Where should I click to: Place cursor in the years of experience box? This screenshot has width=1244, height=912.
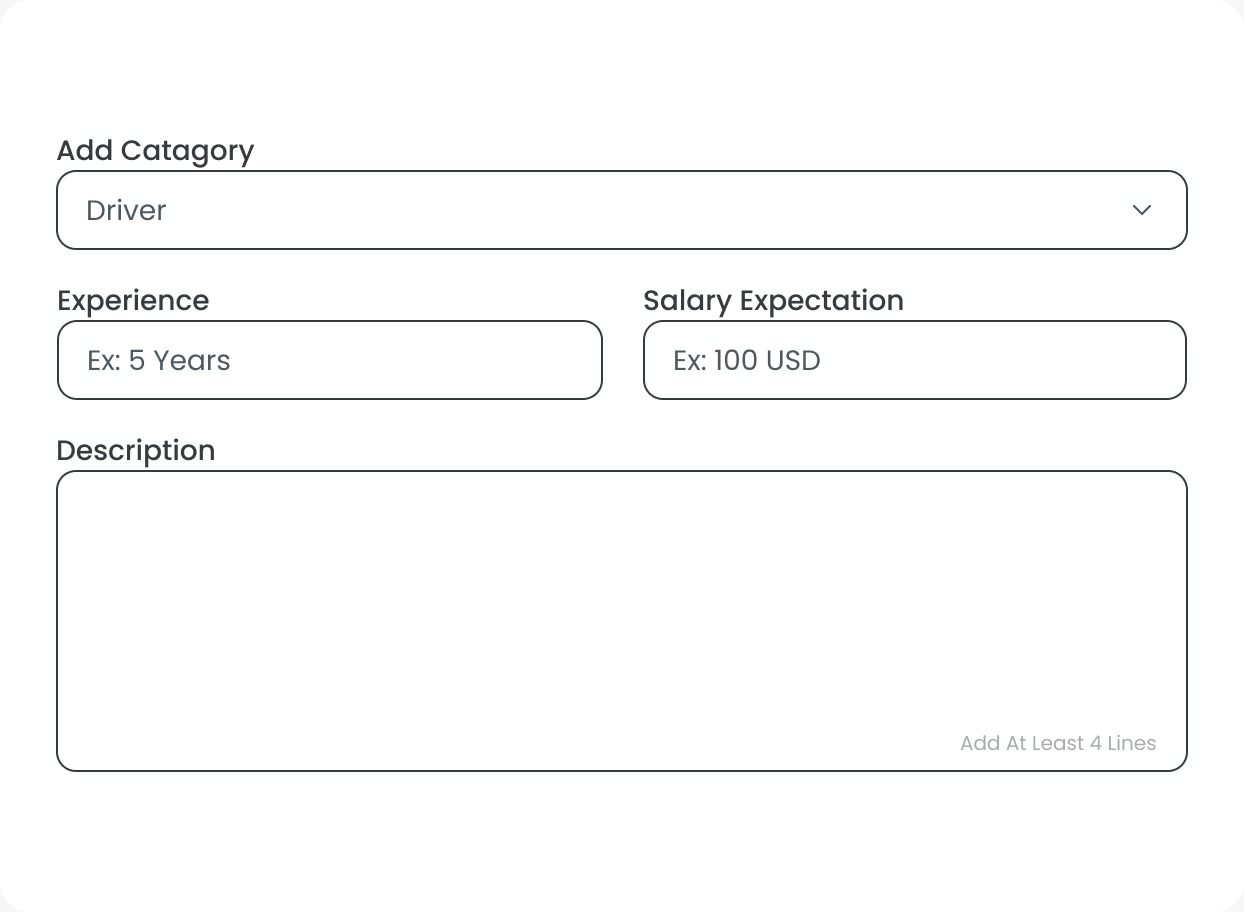(x=400, y=360)
